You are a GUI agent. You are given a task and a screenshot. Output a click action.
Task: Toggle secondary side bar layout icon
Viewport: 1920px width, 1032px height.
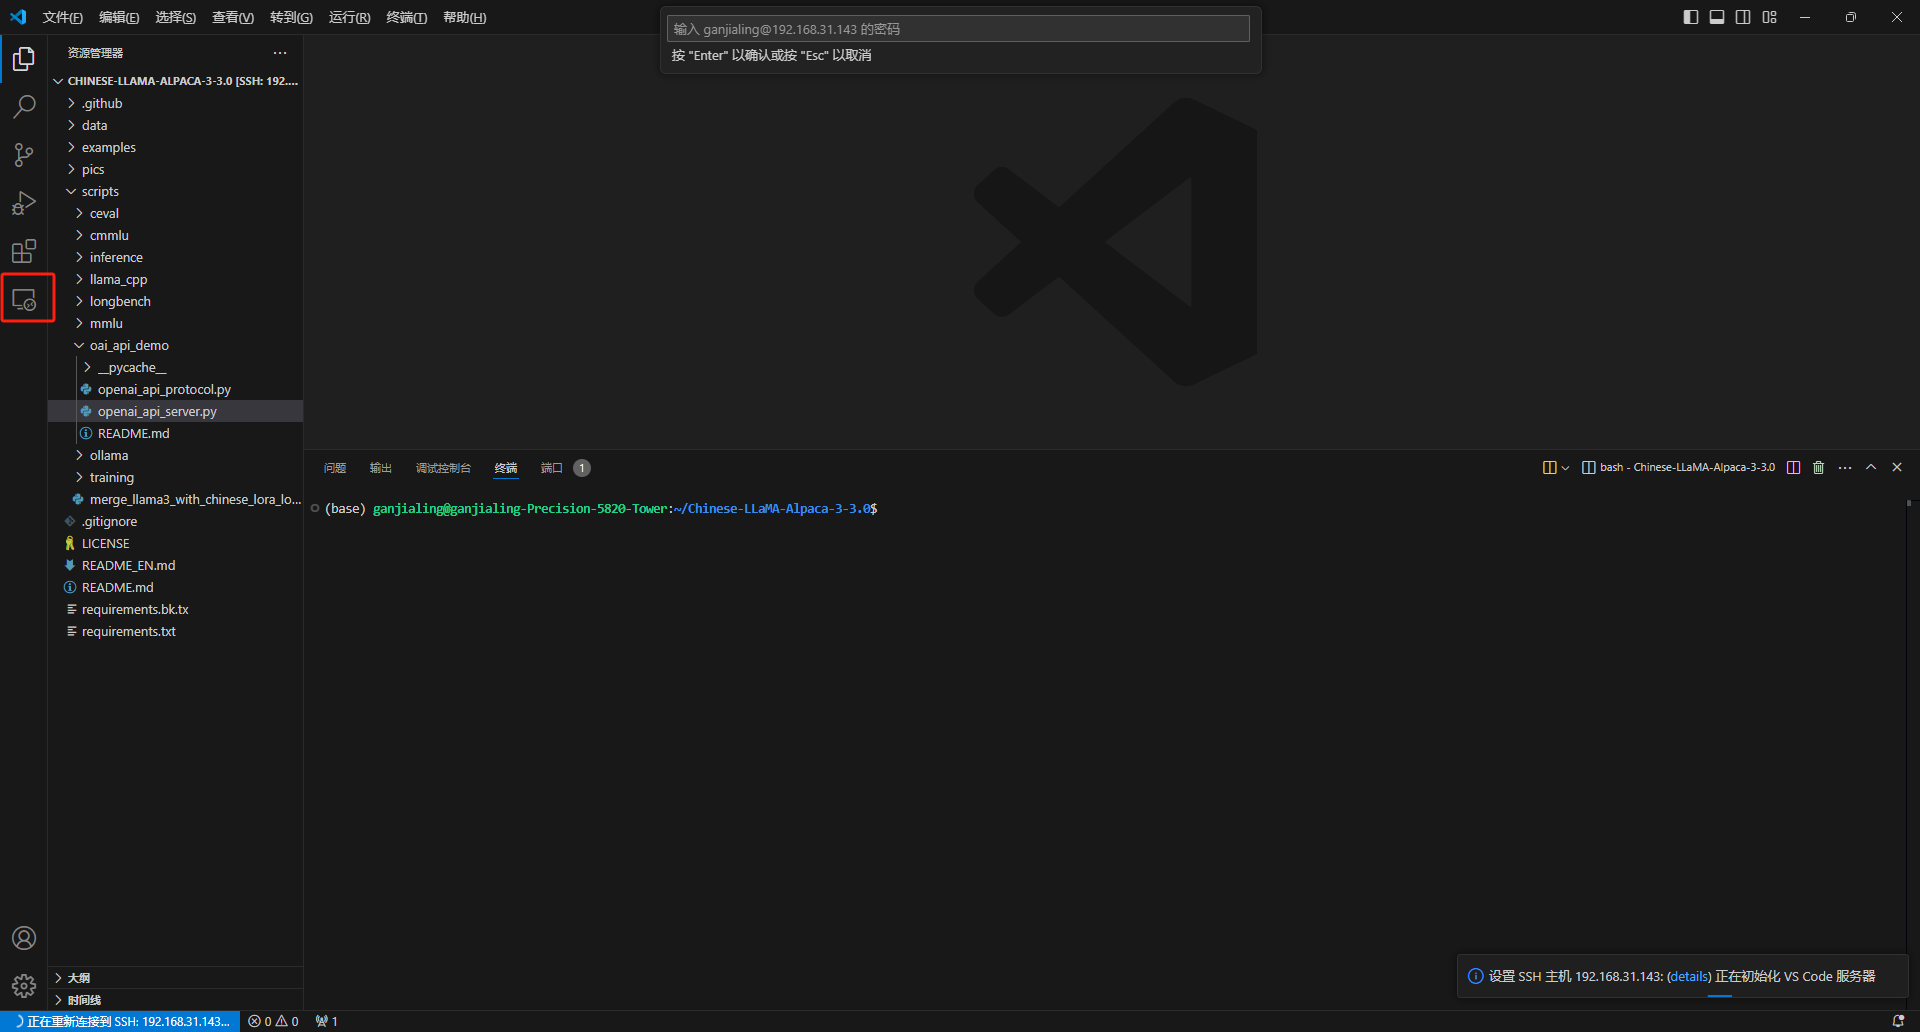(1743, 17)
